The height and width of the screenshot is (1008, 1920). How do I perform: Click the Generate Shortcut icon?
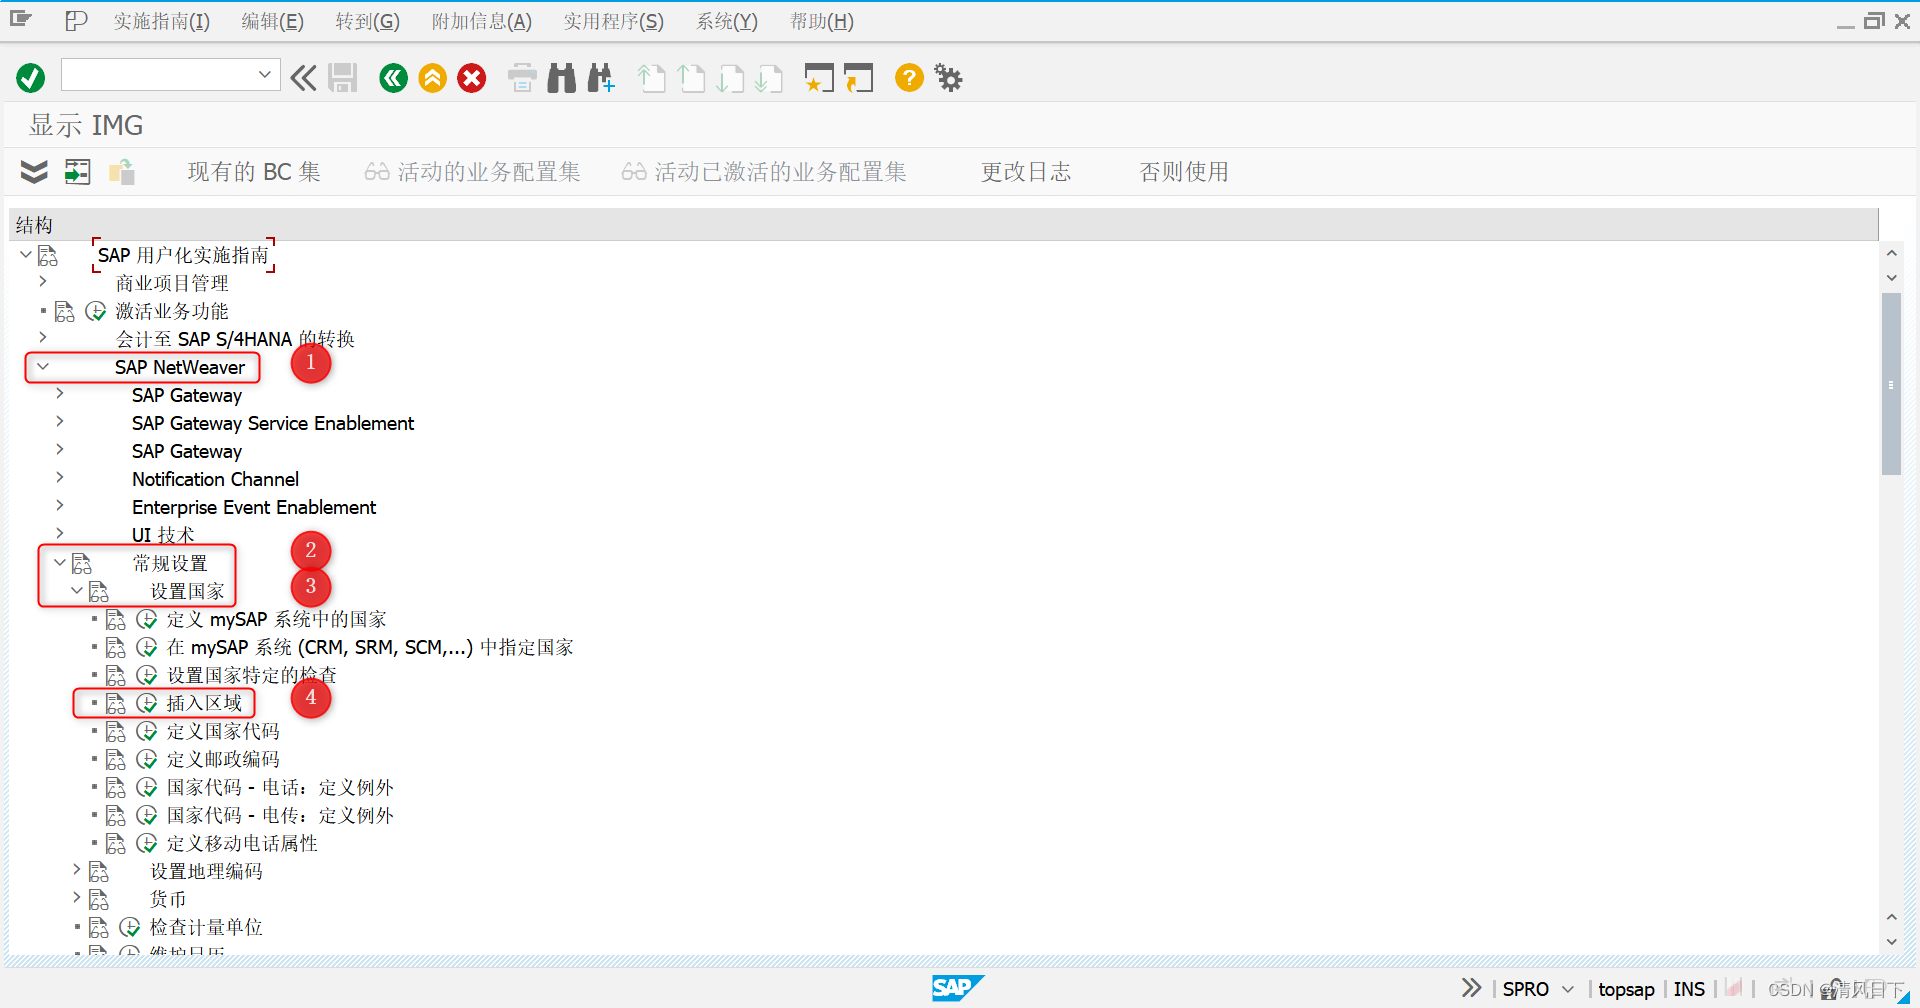pos(858,77)
